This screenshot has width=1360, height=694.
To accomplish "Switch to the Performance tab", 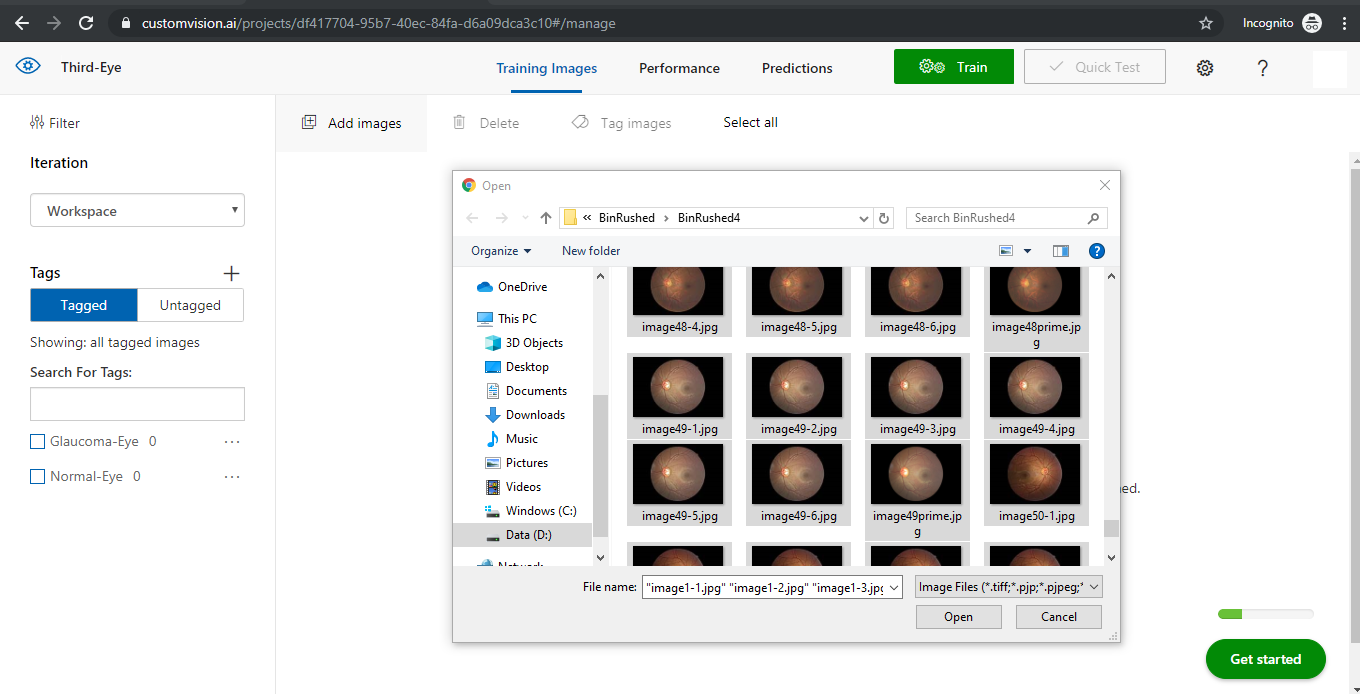I will click(679, 68).
